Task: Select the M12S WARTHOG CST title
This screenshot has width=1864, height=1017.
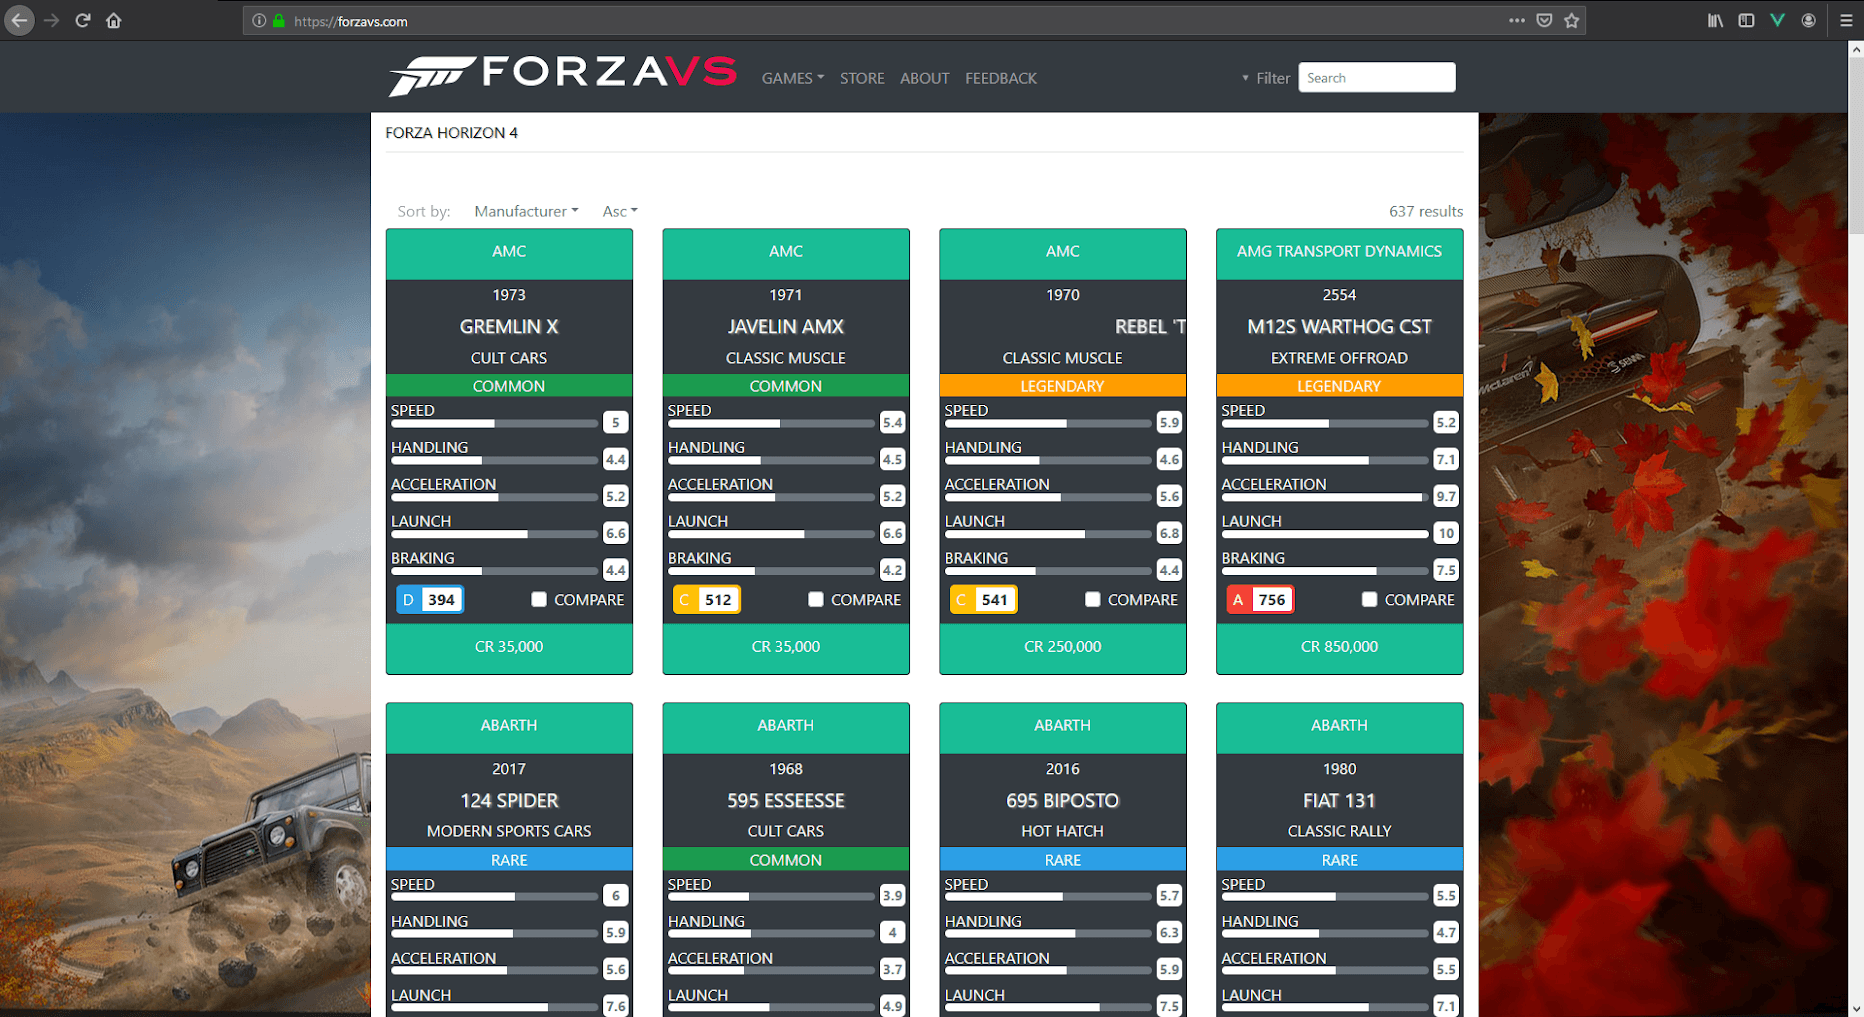Action: click(x=1340, y=327)
